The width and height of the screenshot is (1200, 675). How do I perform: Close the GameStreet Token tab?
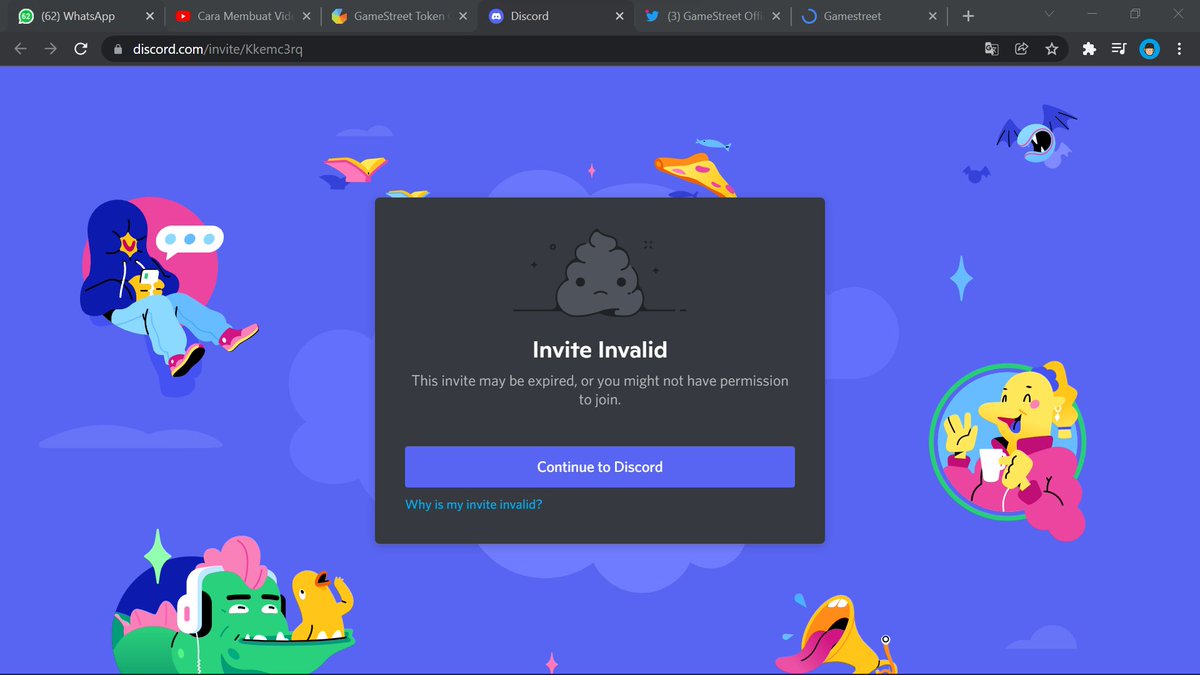pos(462,16)
